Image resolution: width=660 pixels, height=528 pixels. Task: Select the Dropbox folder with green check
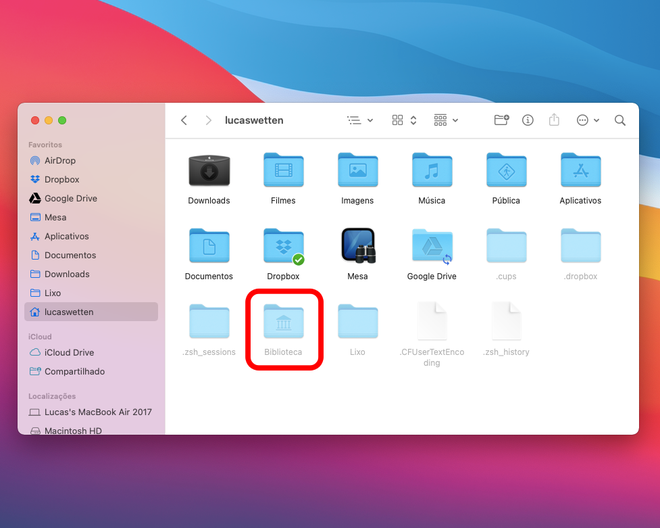(x=283, y=246)
